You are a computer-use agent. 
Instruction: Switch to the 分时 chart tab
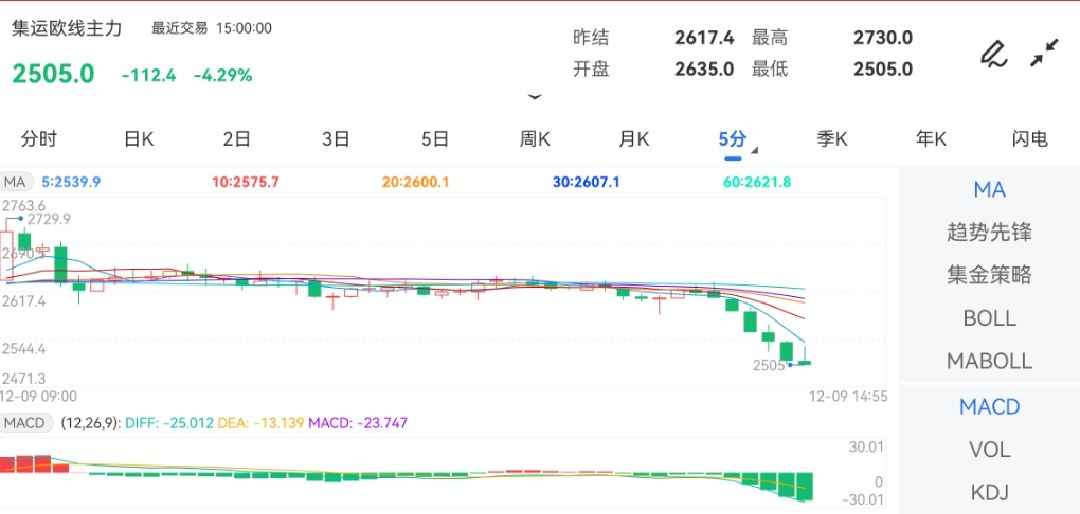pyautogui.click(x=38, y=139)
